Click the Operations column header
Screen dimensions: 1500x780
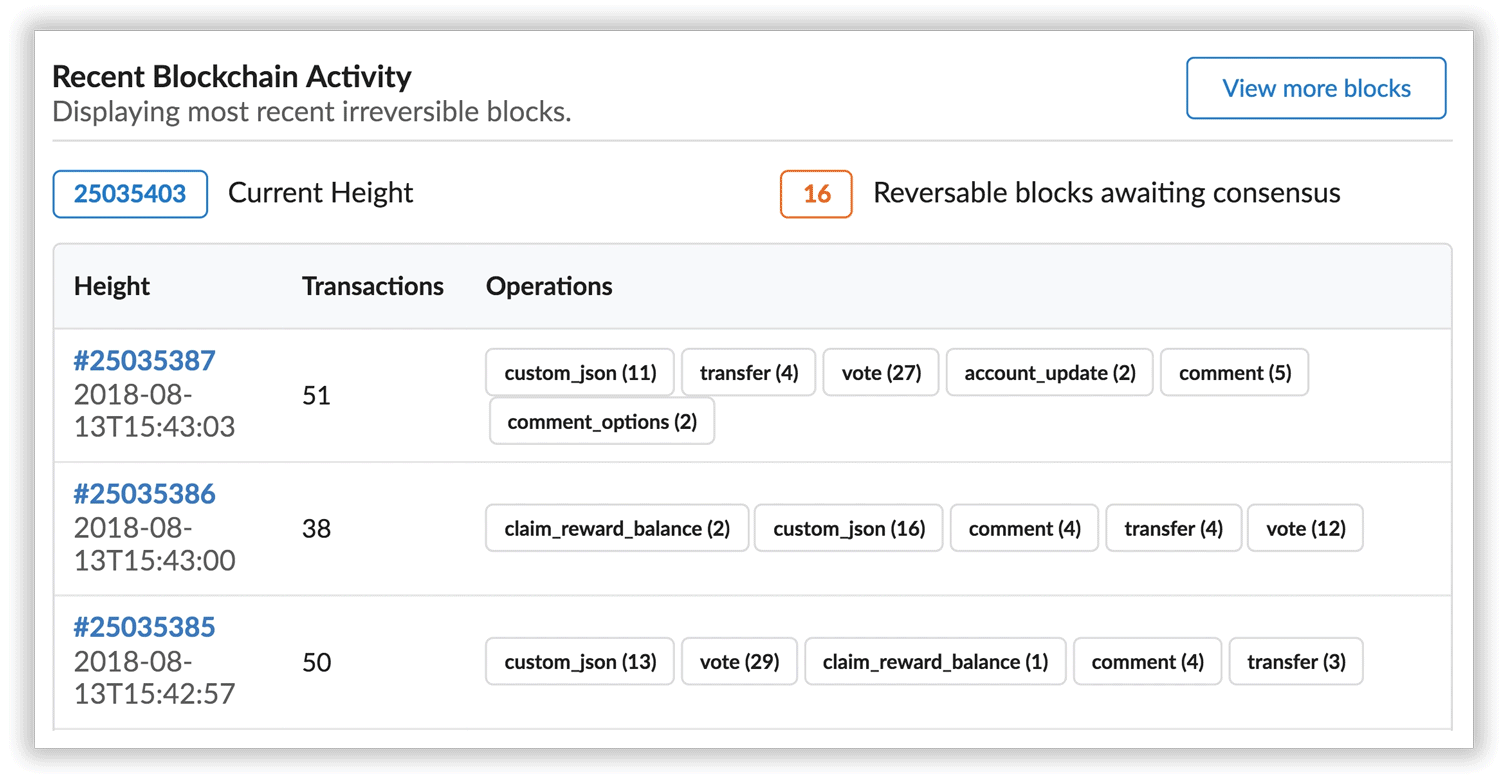[x=549, y=286]
